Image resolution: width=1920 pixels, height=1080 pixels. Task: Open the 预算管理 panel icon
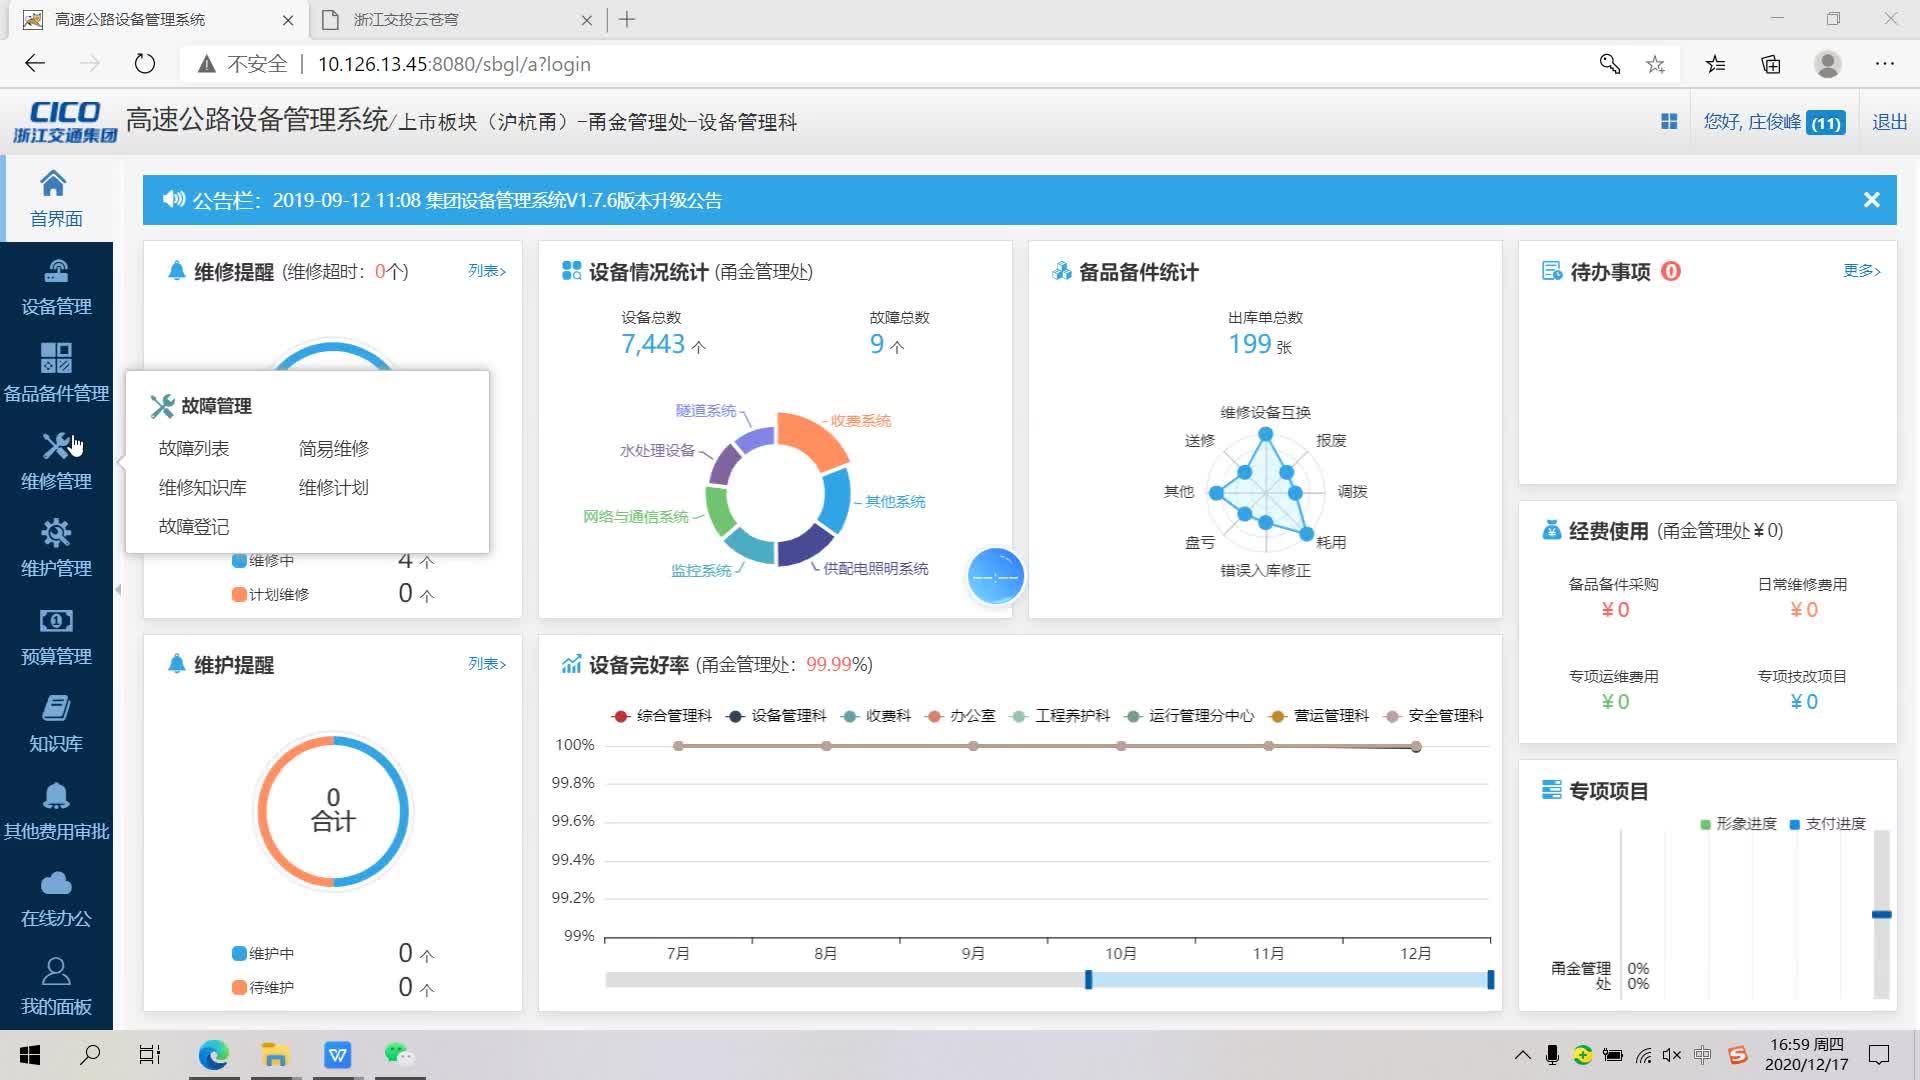[x=56, y=620]
